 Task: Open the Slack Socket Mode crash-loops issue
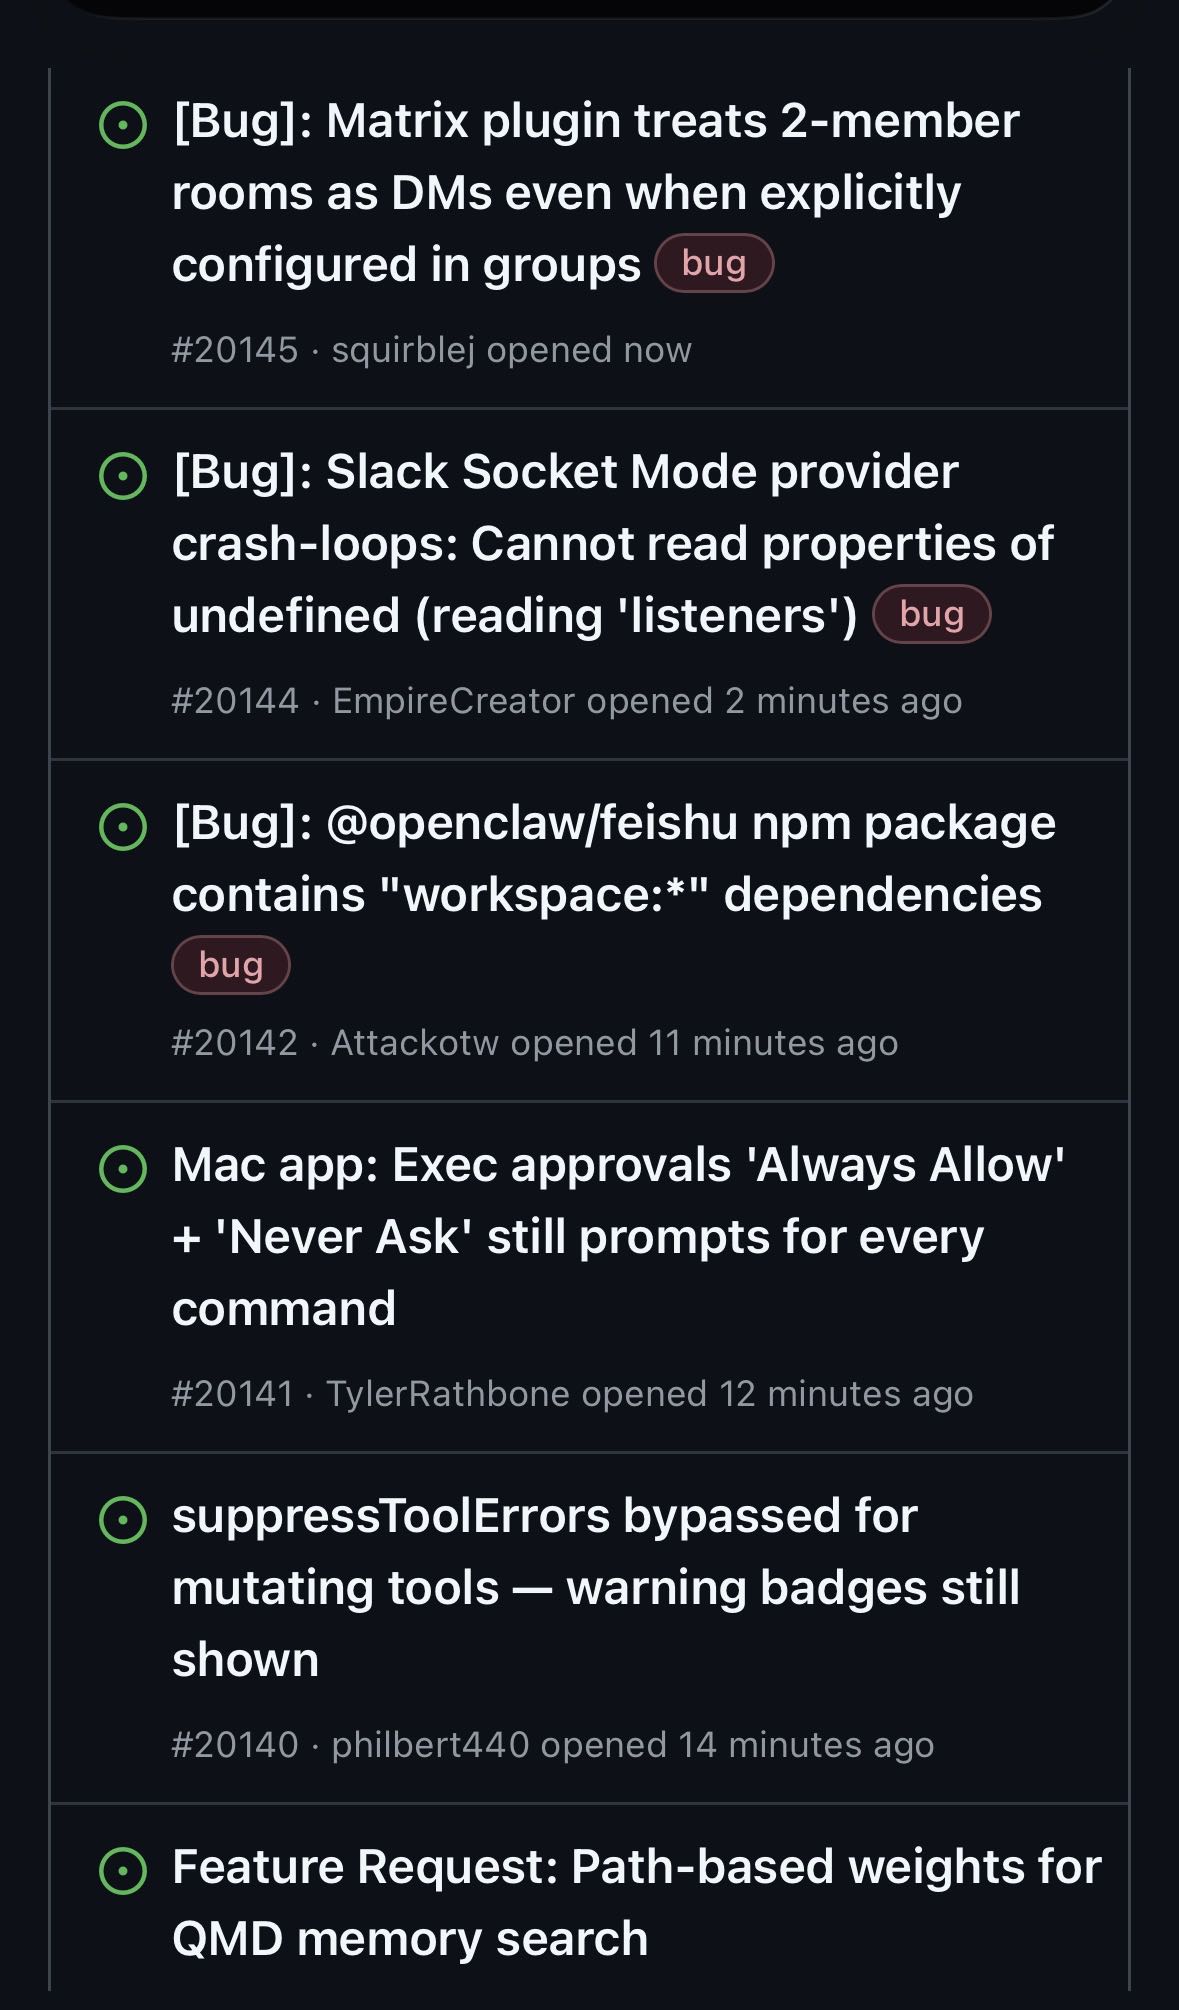(612, 543)
